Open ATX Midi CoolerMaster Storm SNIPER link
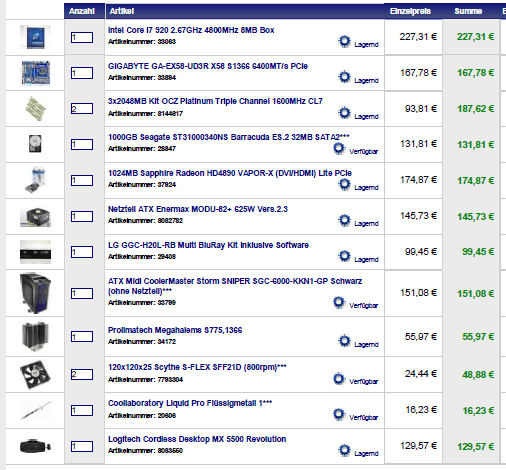This screenshot has width=506, height=470. click(x=235, y=286)
